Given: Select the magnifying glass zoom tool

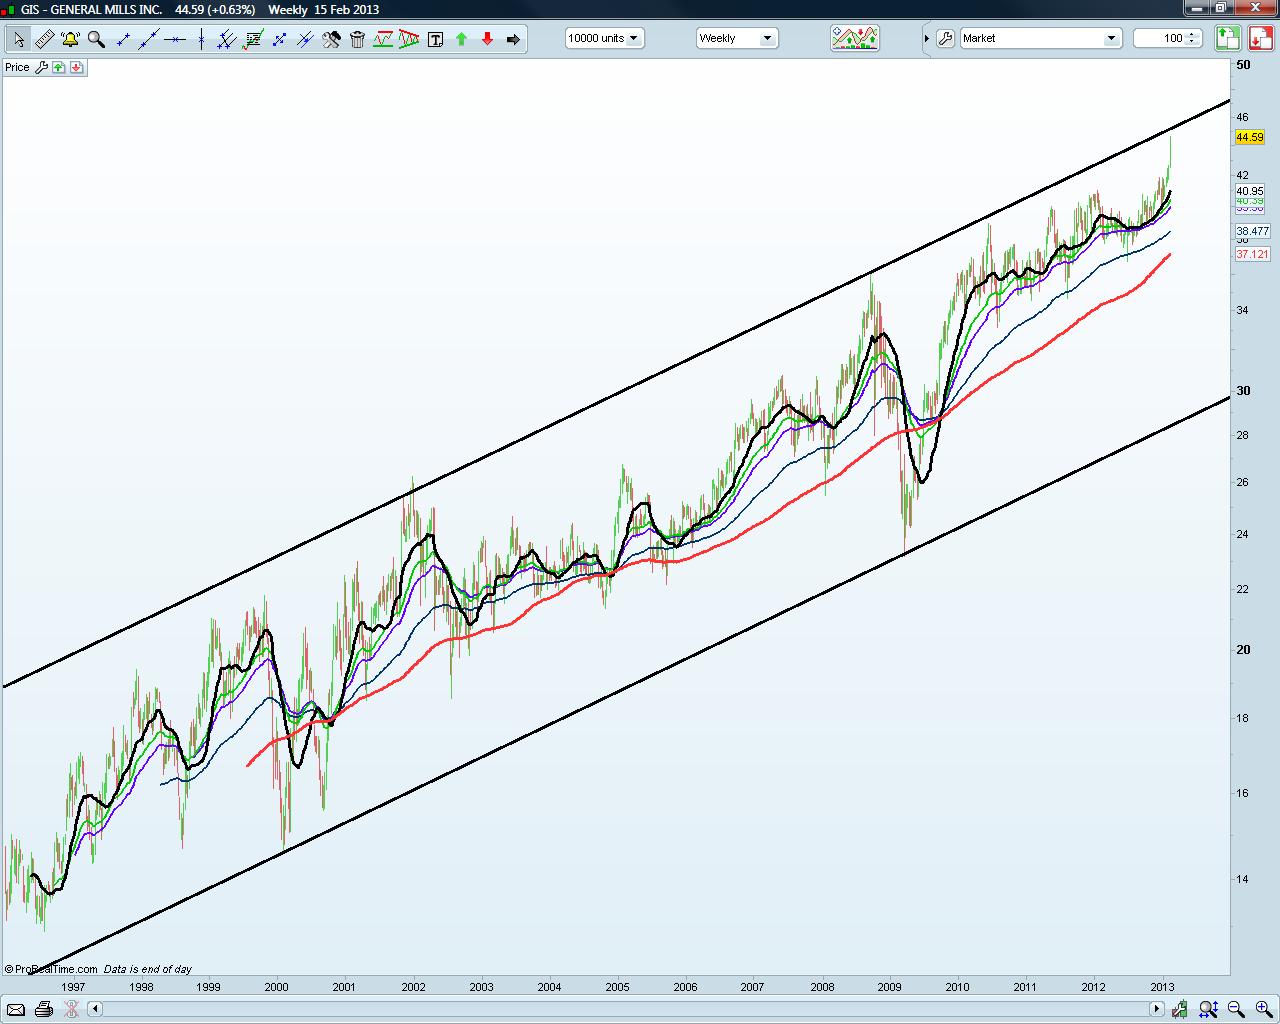Looking at the screenshot, I should pos(96,39).
